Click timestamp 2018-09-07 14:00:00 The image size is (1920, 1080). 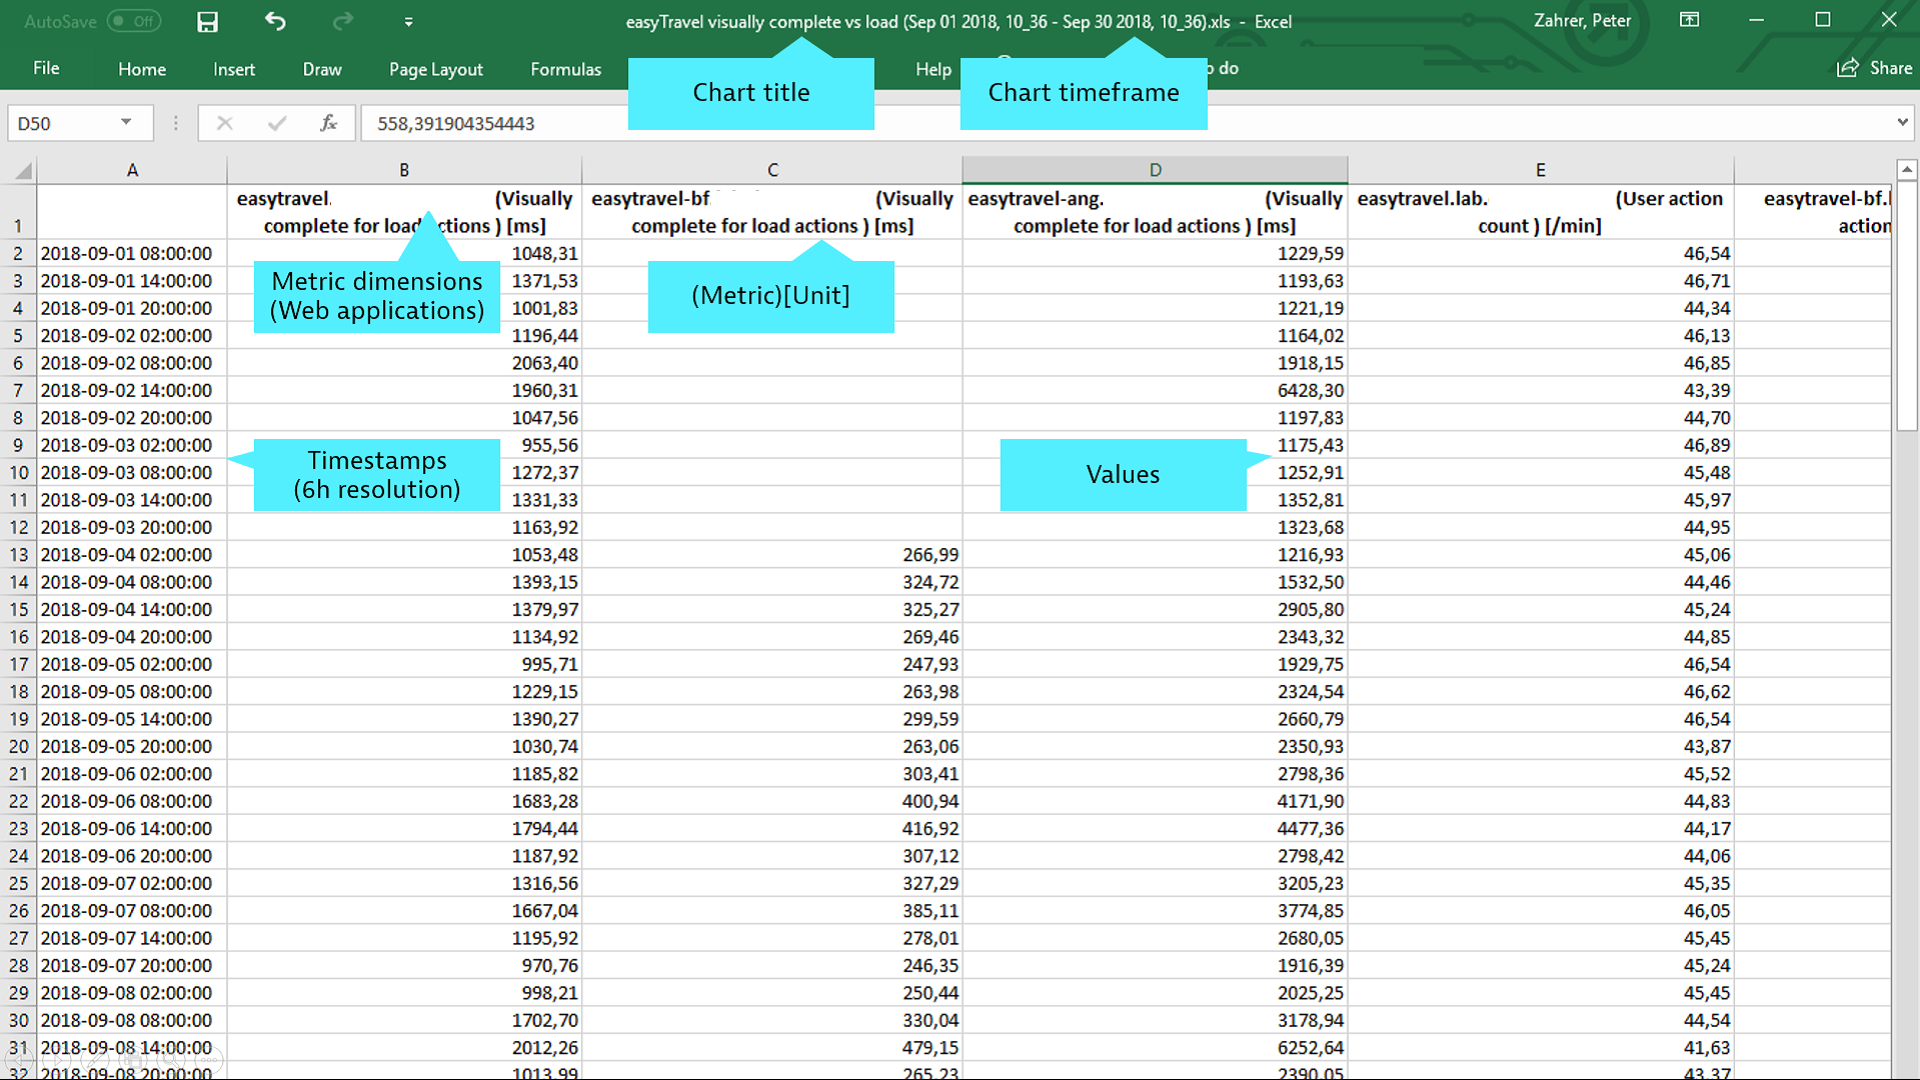(132, 938)
